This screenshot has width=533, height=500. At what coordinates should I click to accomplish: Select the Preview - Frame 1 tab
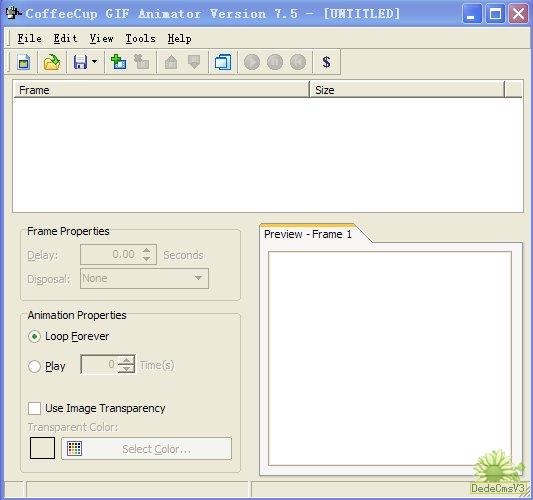308,234
